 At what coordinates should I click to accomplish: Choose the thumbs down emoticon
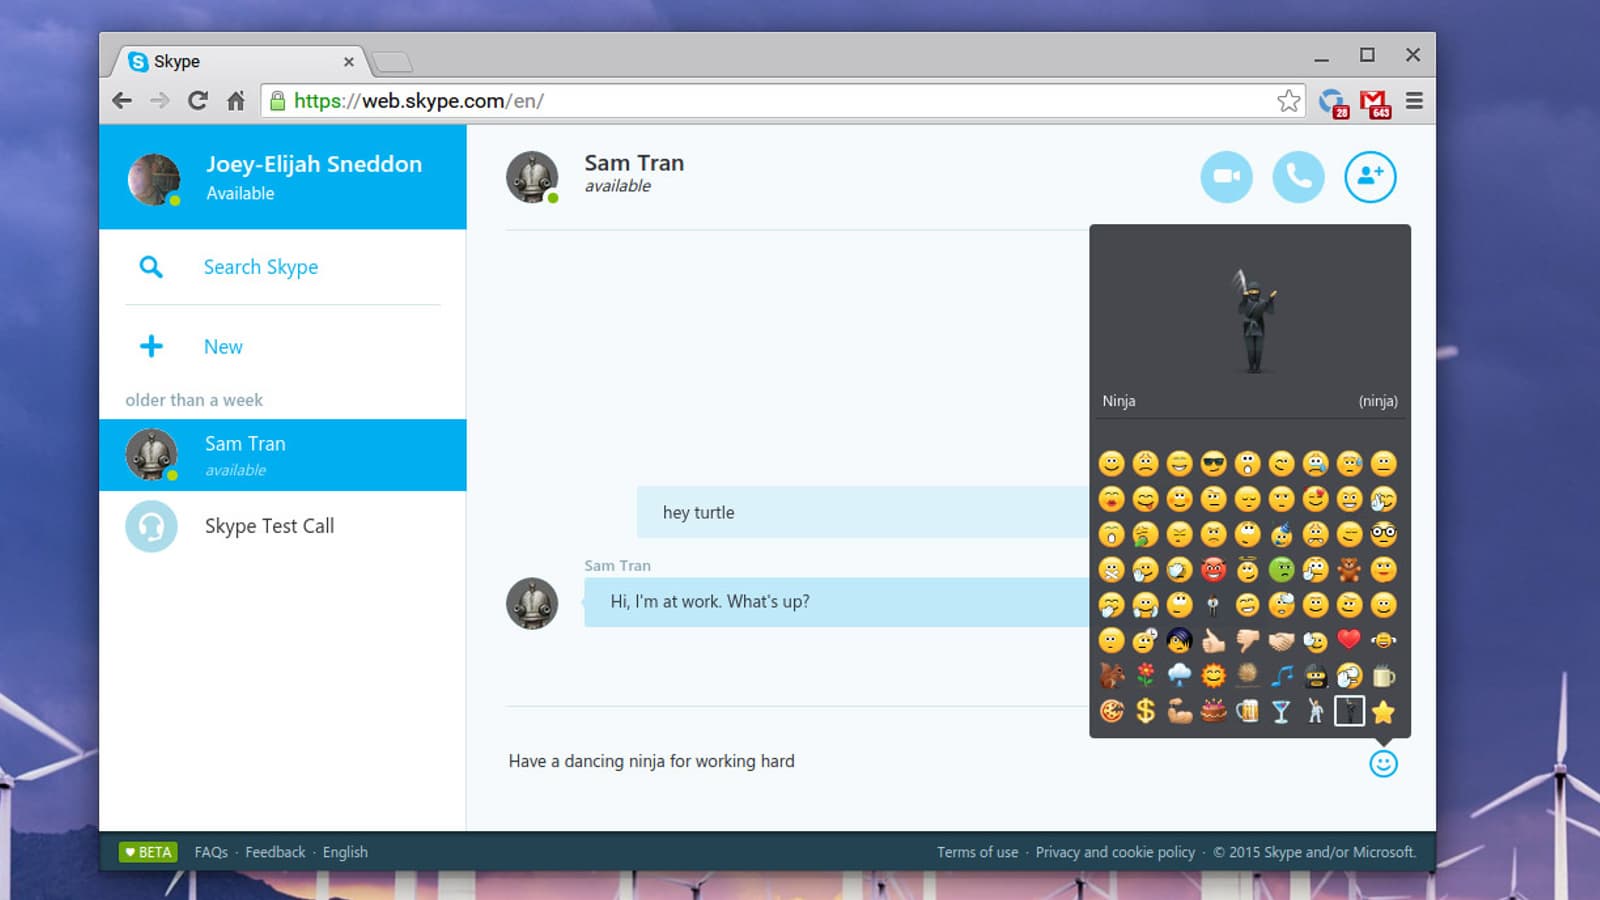click(1247, 640)
